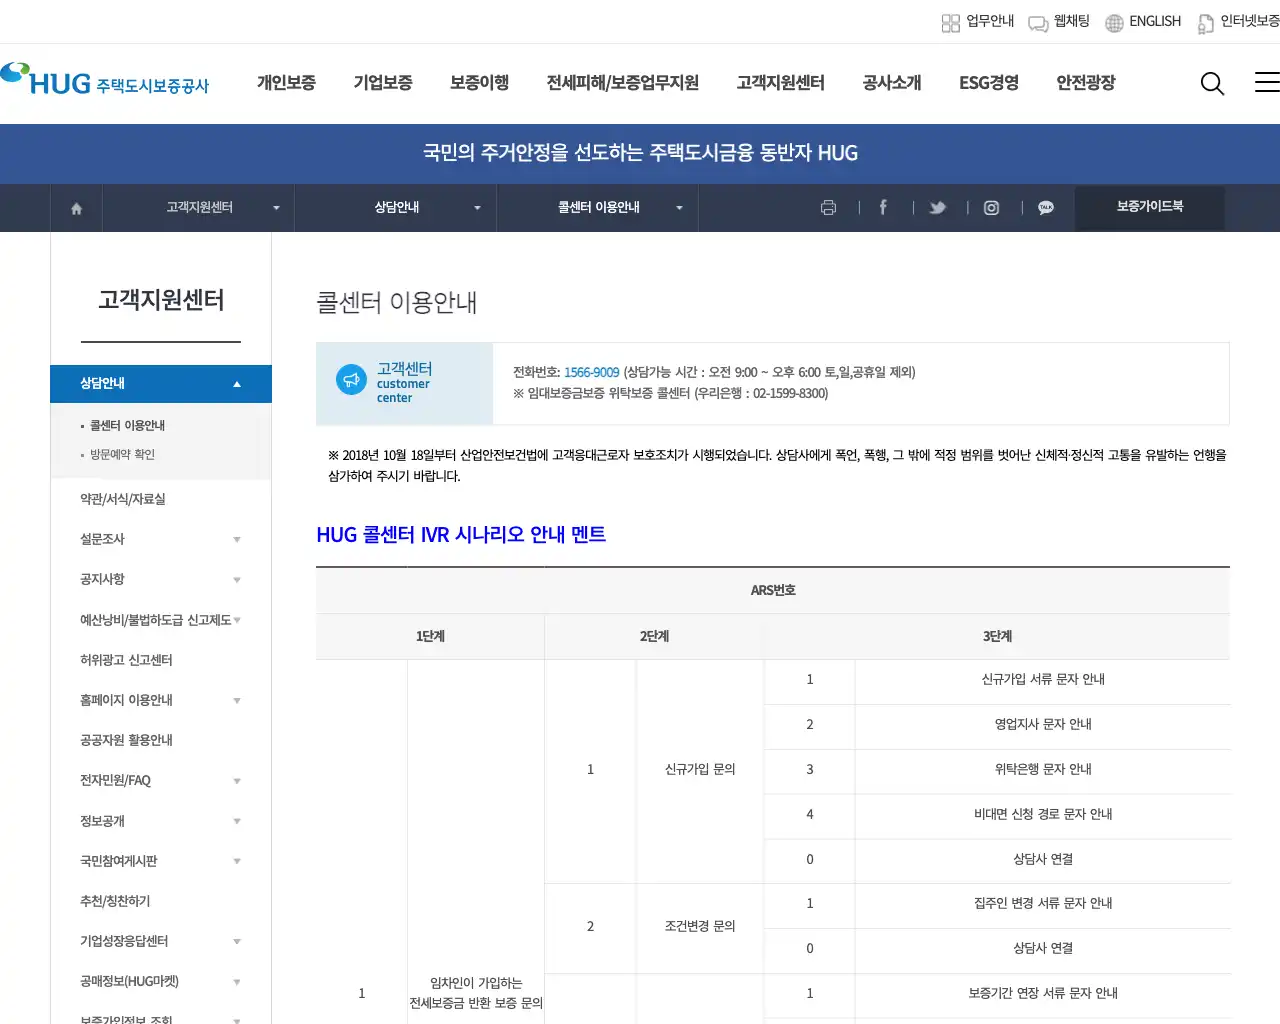Click the home icon in the breadcrumb bar

[x=76, y=207]
